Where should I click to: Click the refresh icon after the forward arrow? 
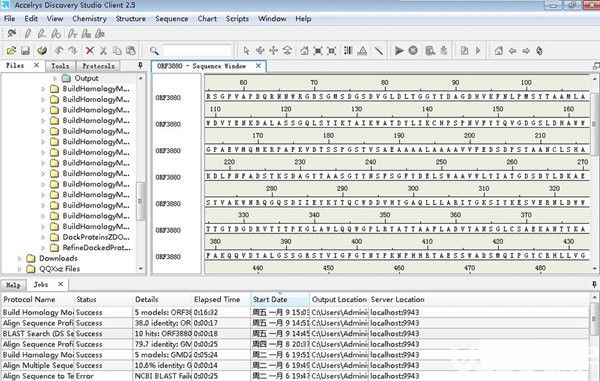coord(540,50)
